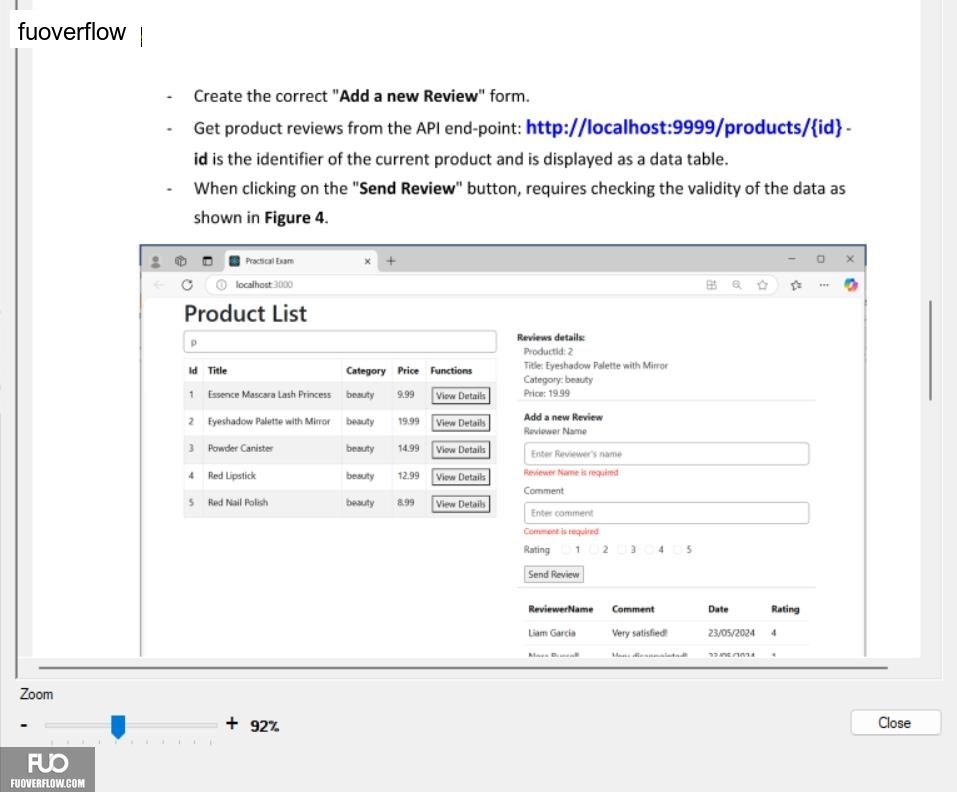Screen dimensions: 957x792
Task: Click the site information icon in the address bar
Action: pyautogui.click(x=221, y=285)
